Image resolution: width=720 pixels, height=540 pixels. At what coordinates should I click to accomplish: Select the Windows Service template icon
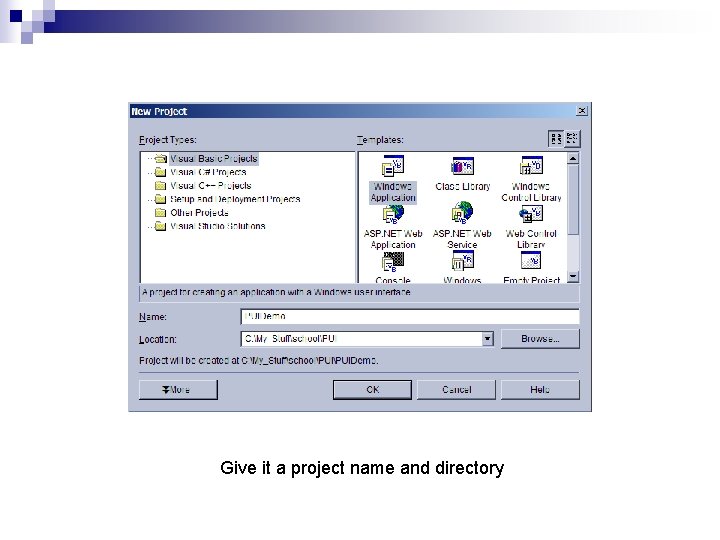click(x=462, y=261)
